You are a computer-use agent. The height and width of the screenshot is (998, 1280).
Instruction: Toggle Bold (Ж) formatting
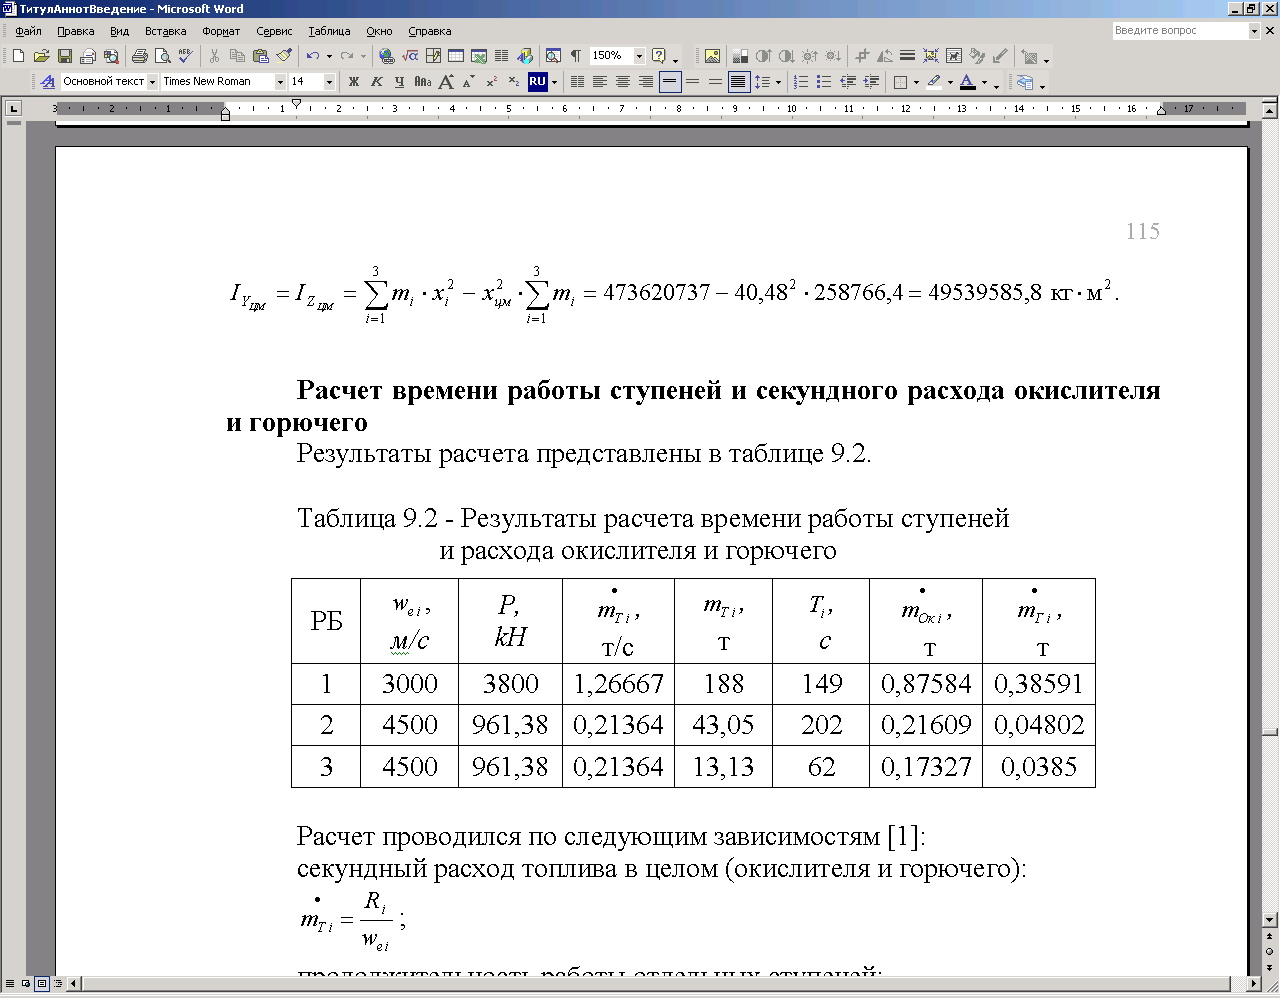tap(353, 81)
